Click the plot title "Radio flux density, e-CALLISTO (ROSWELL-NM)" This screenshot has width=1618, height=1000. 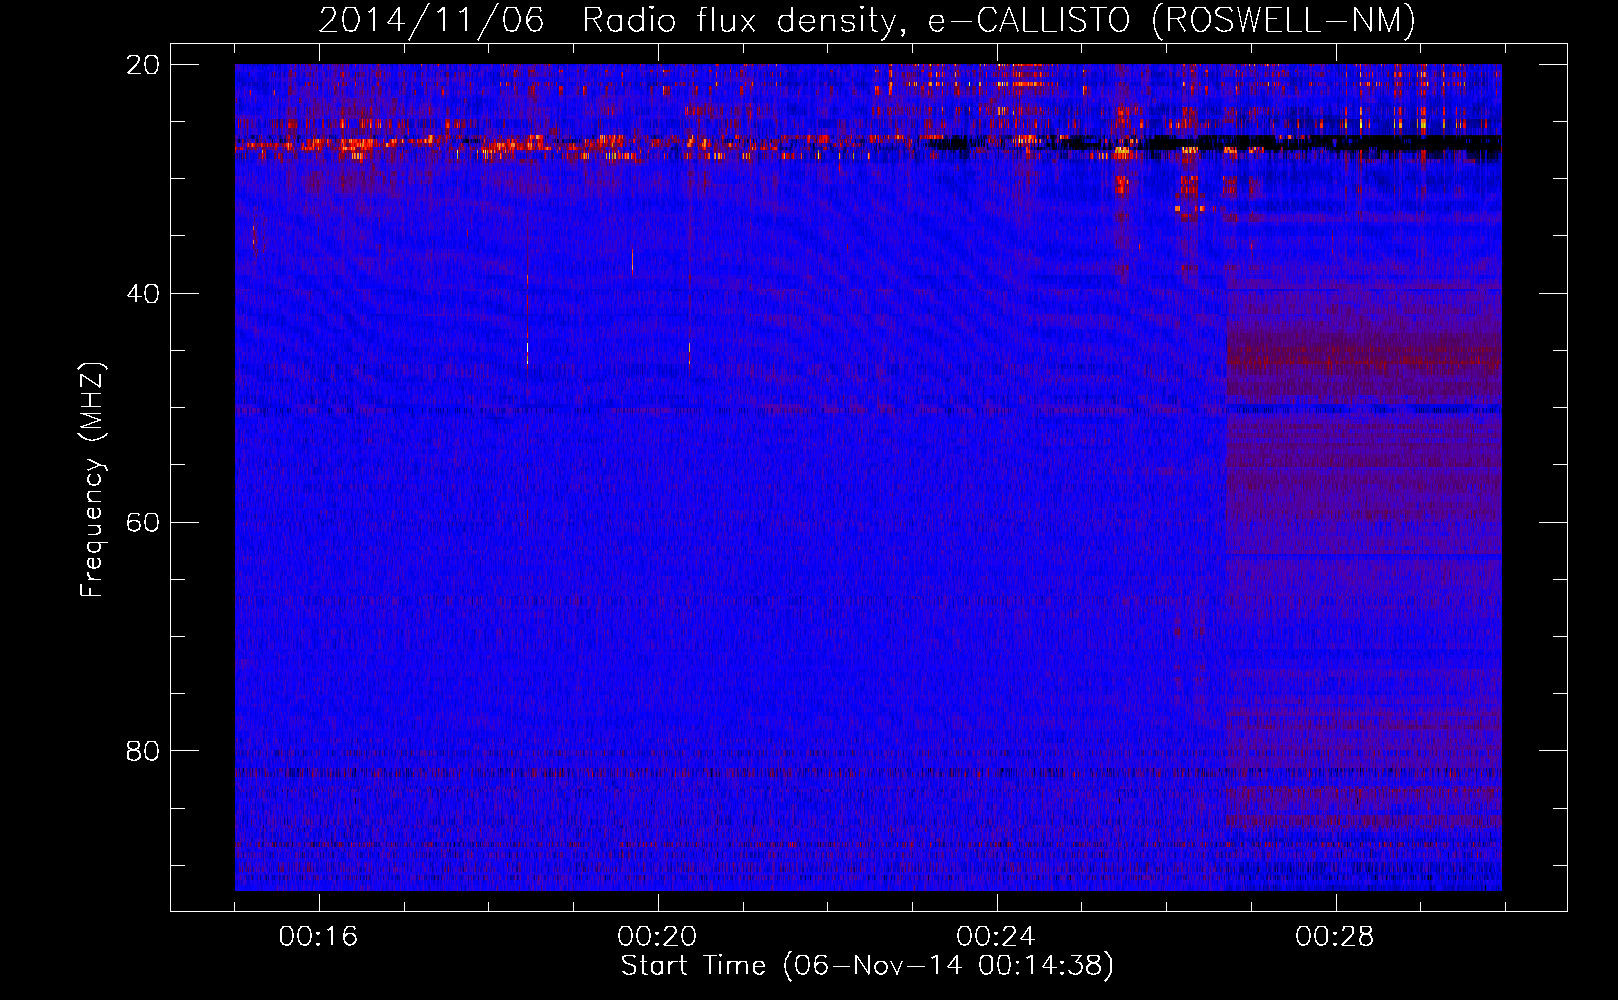click(998, 20)
